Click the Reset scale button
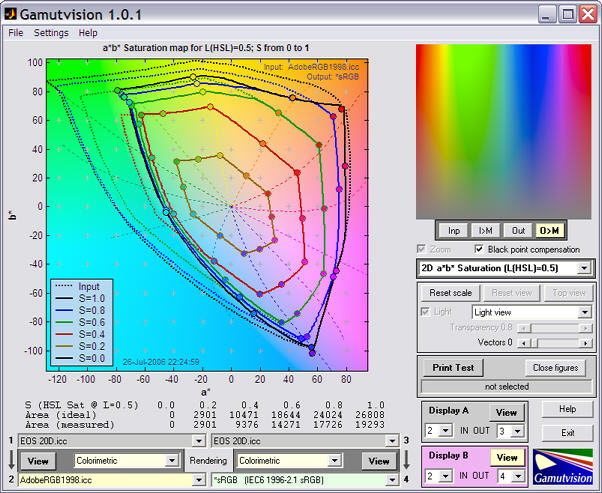This screenshot has width=602, height=493. pyautogui.click(x=450, y=293)
